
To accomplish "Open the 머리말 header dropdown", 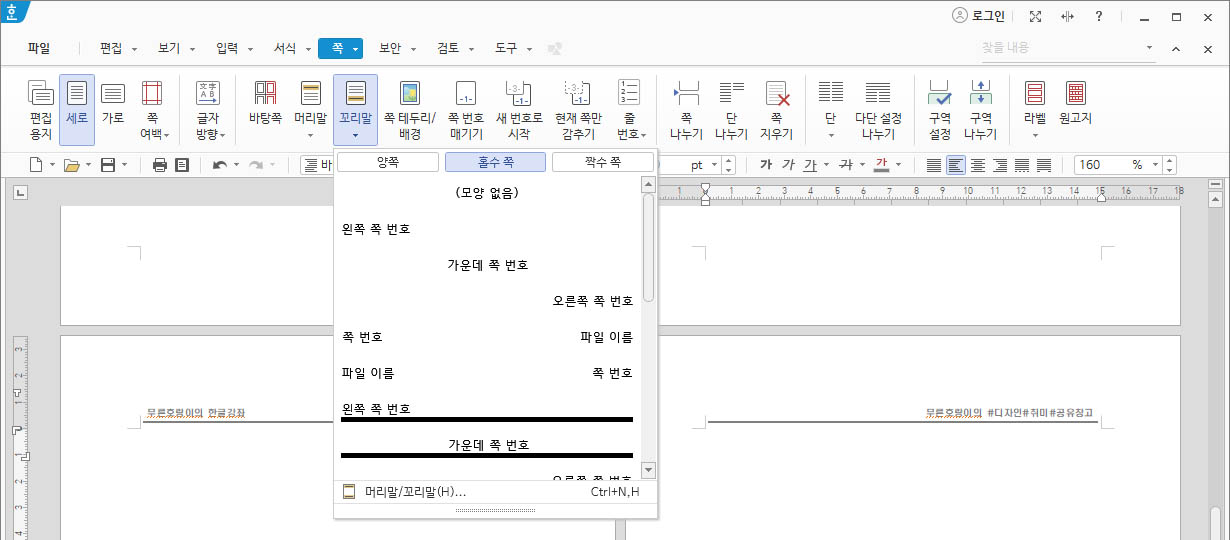I will 310,110.
